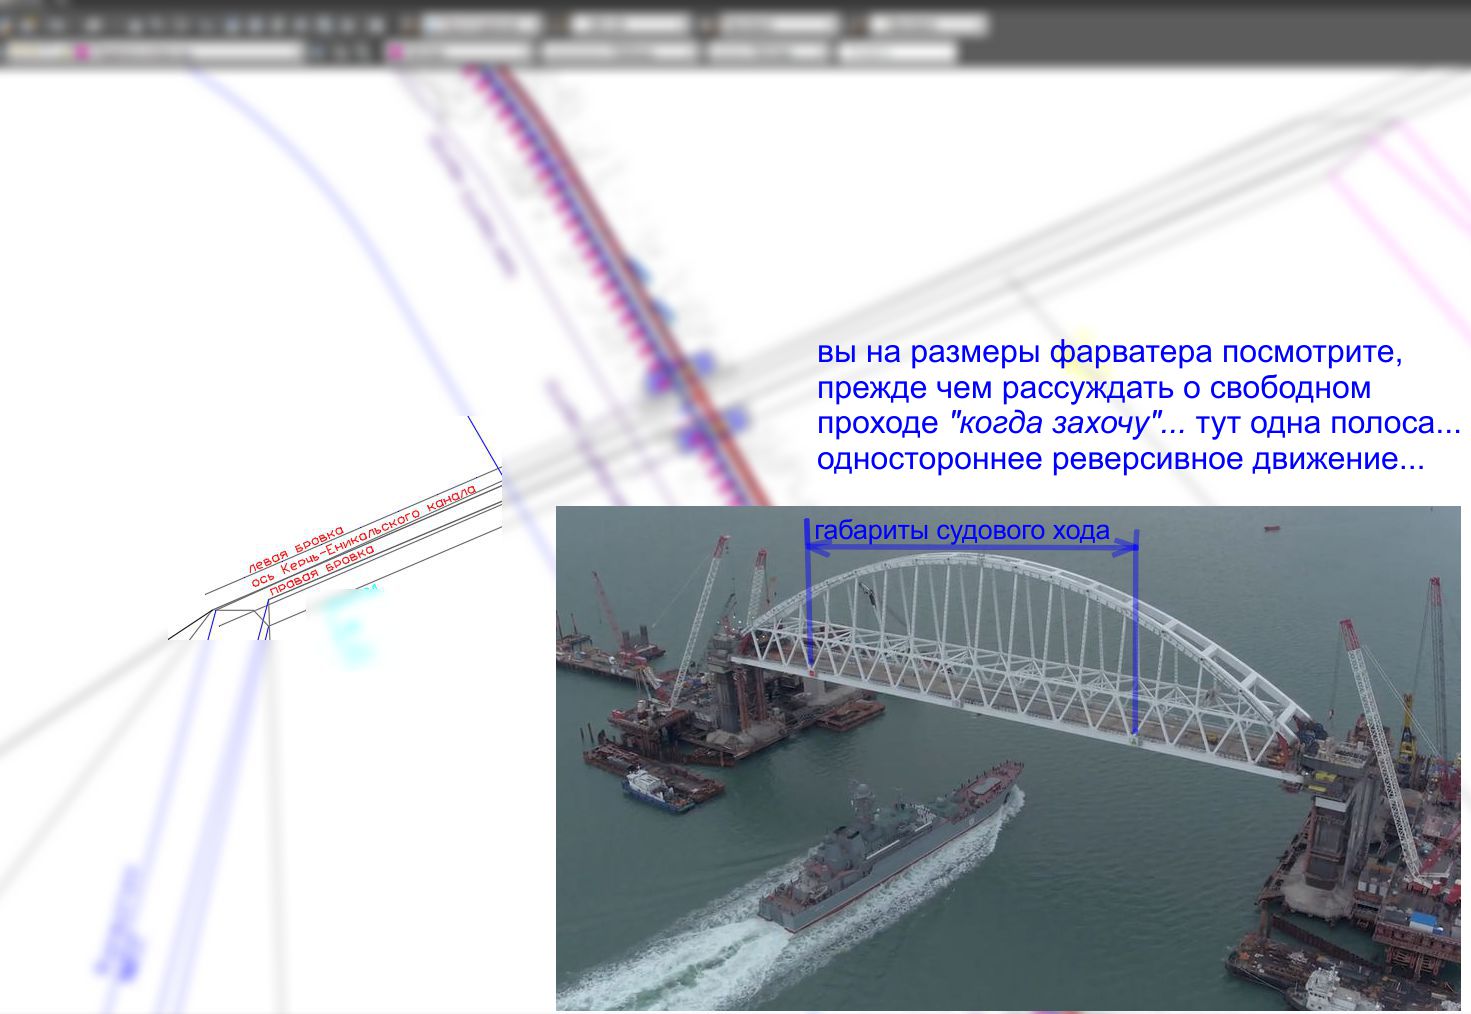Select the 'правая бровка' drawing label
This screenshot has height=1014, width=1471.
(322, 572)
